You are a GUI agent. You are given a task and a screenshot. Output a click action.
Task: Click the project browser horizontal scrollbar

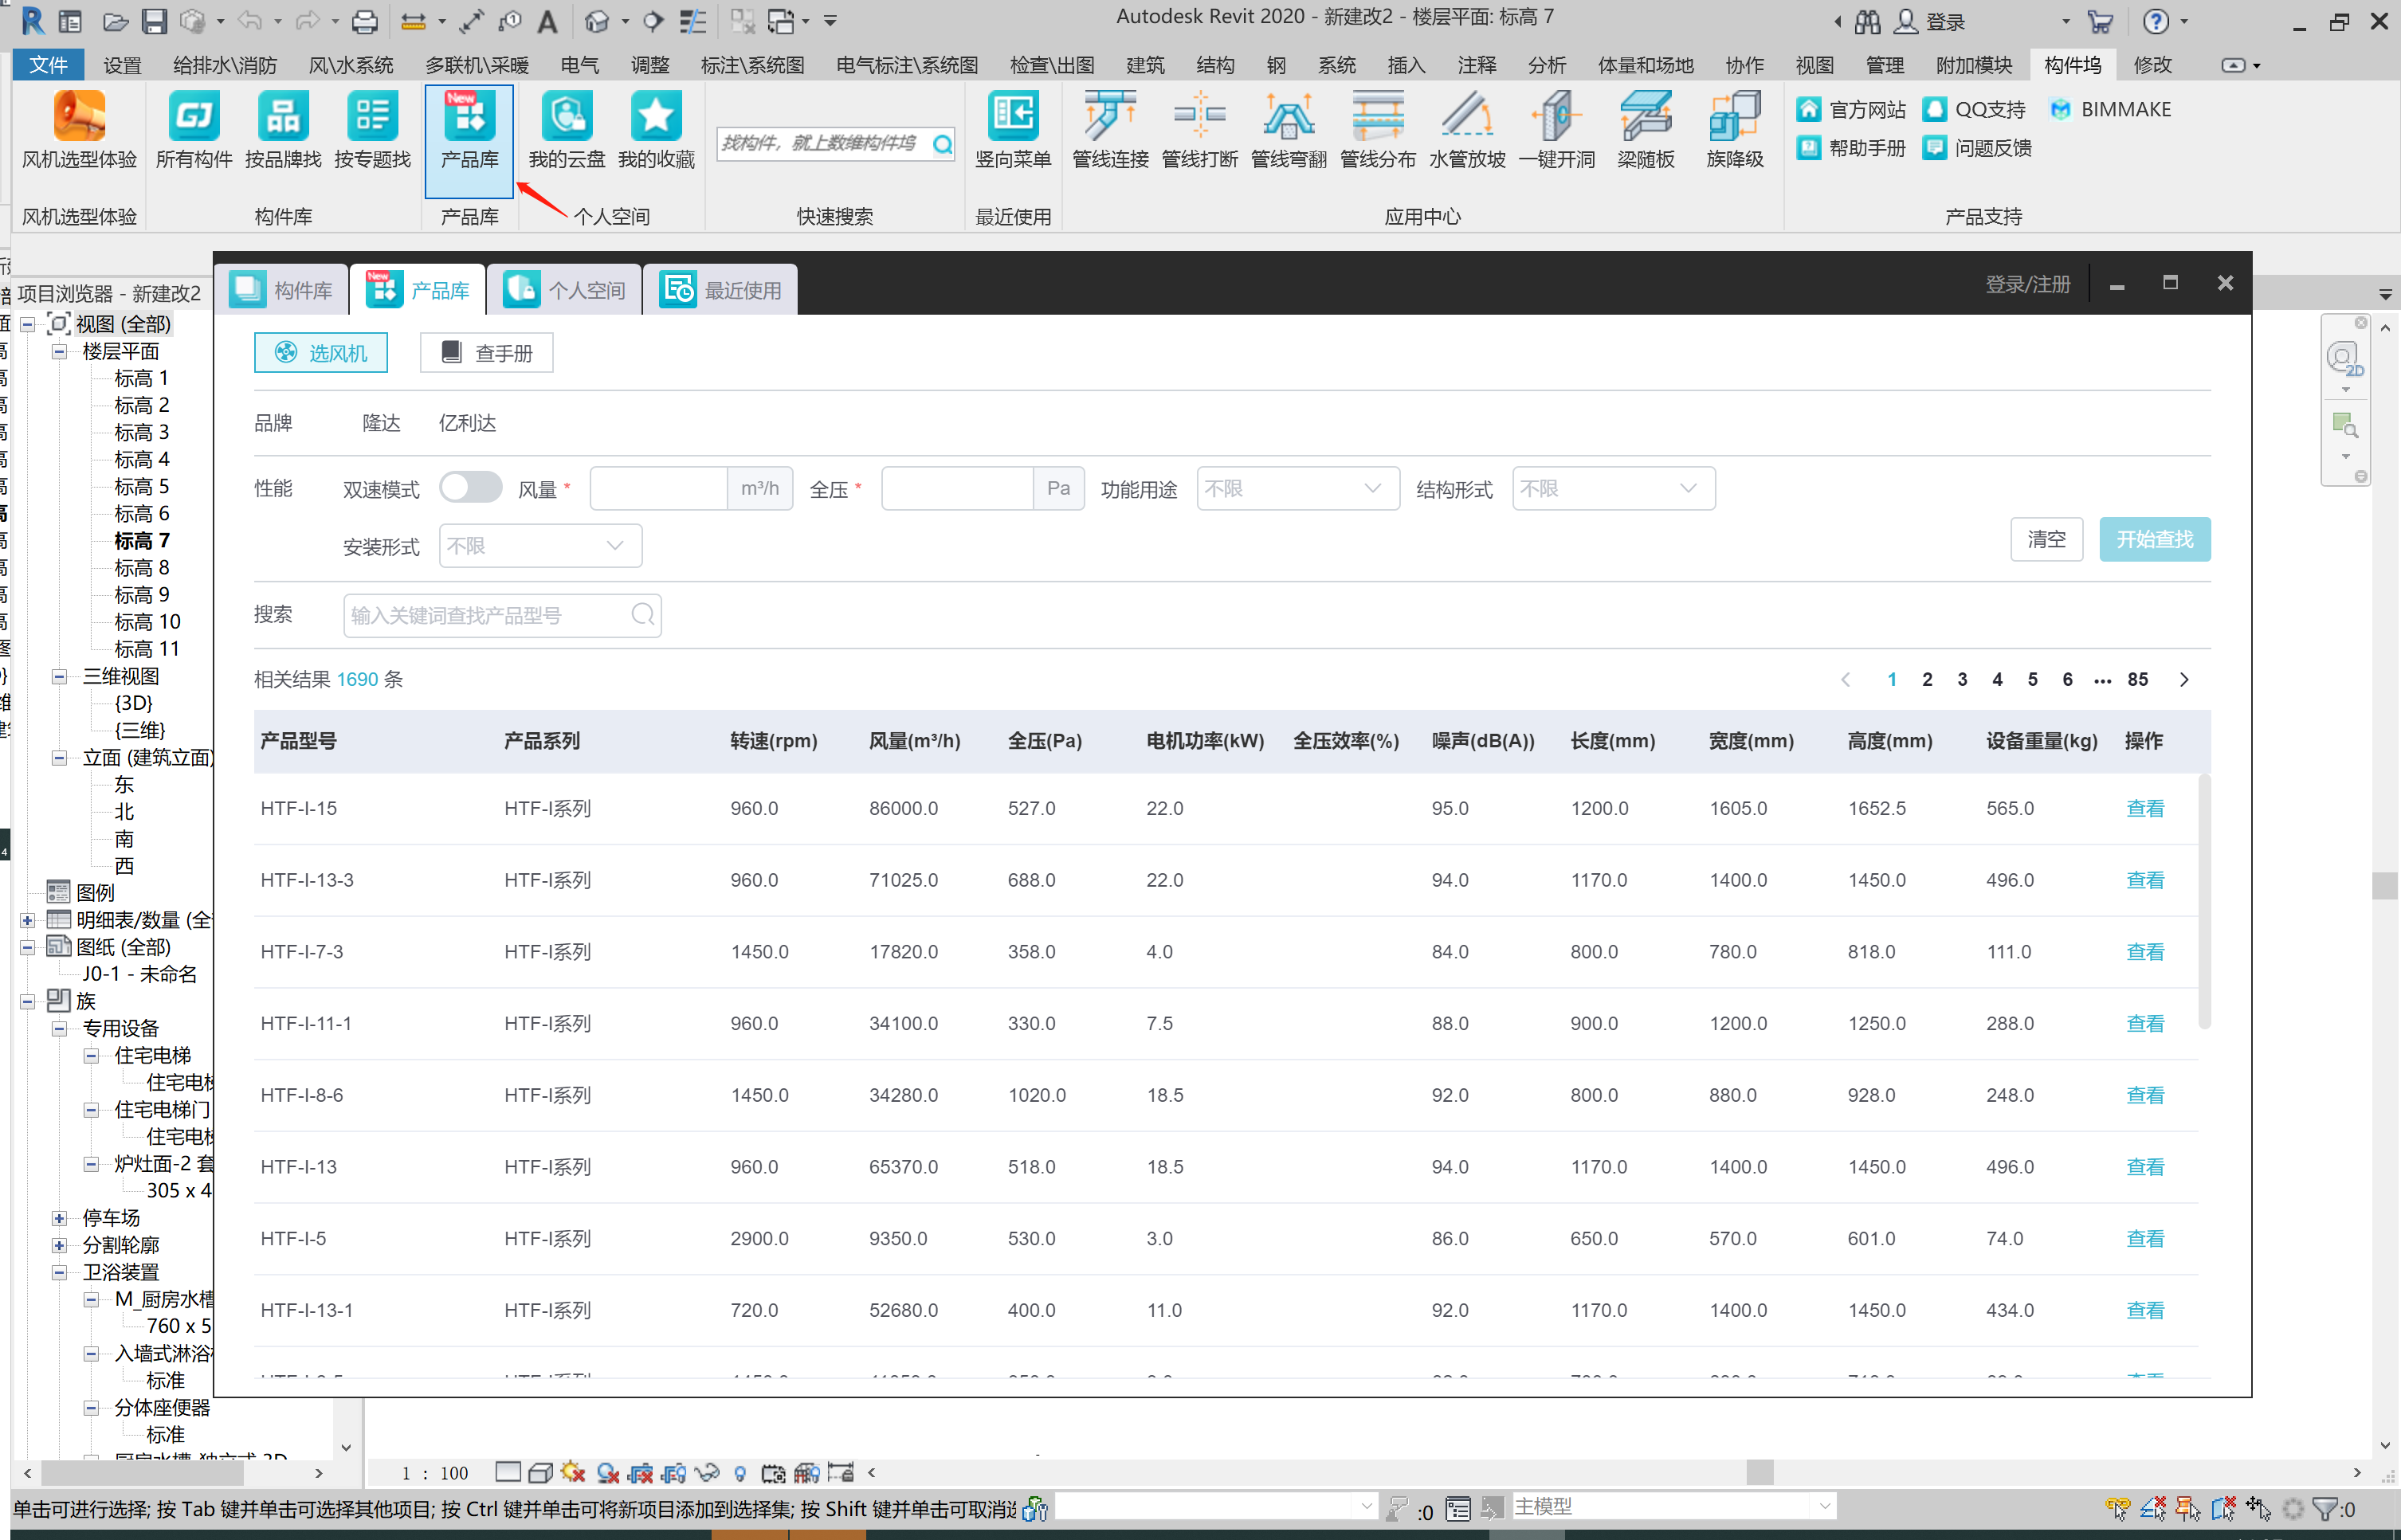142,1473
